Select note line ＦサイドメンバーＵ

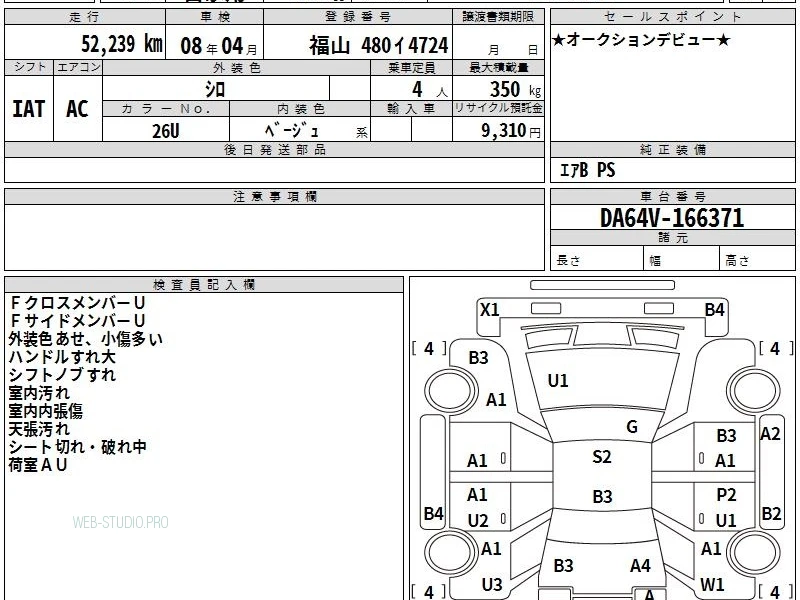pyautogui.click(x=77, y=321)
